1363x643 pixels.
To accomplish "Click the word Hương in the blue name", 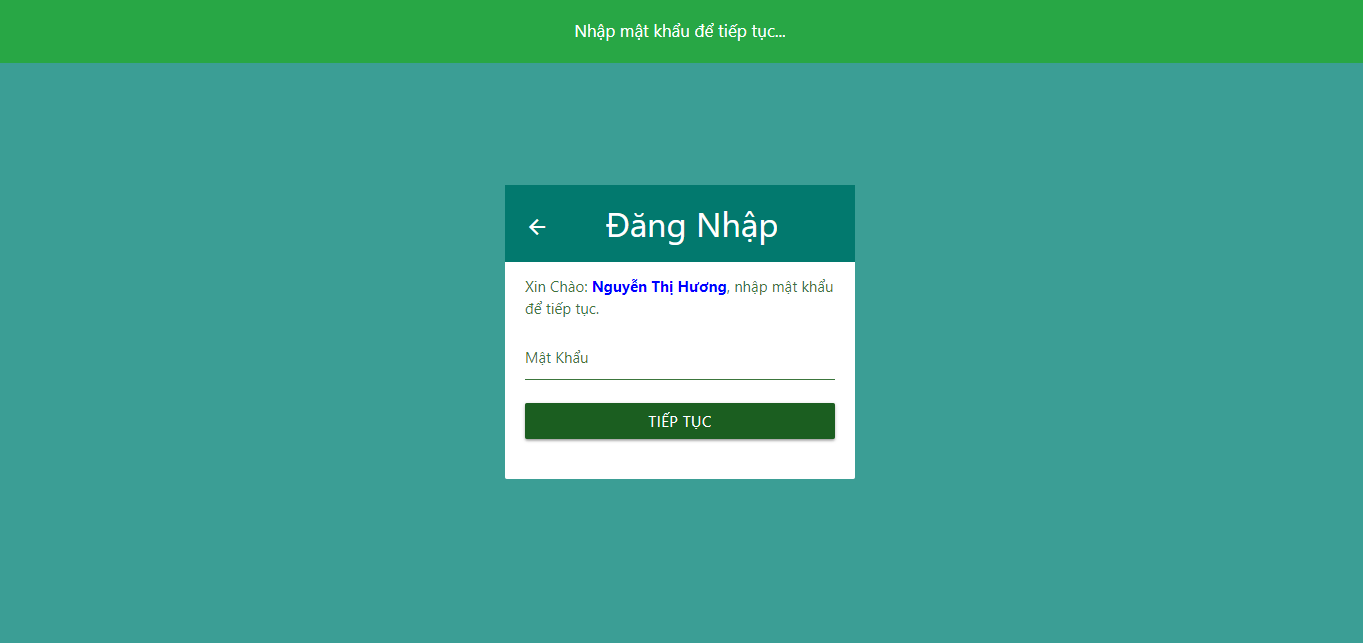I will click(x=702, y=287).
